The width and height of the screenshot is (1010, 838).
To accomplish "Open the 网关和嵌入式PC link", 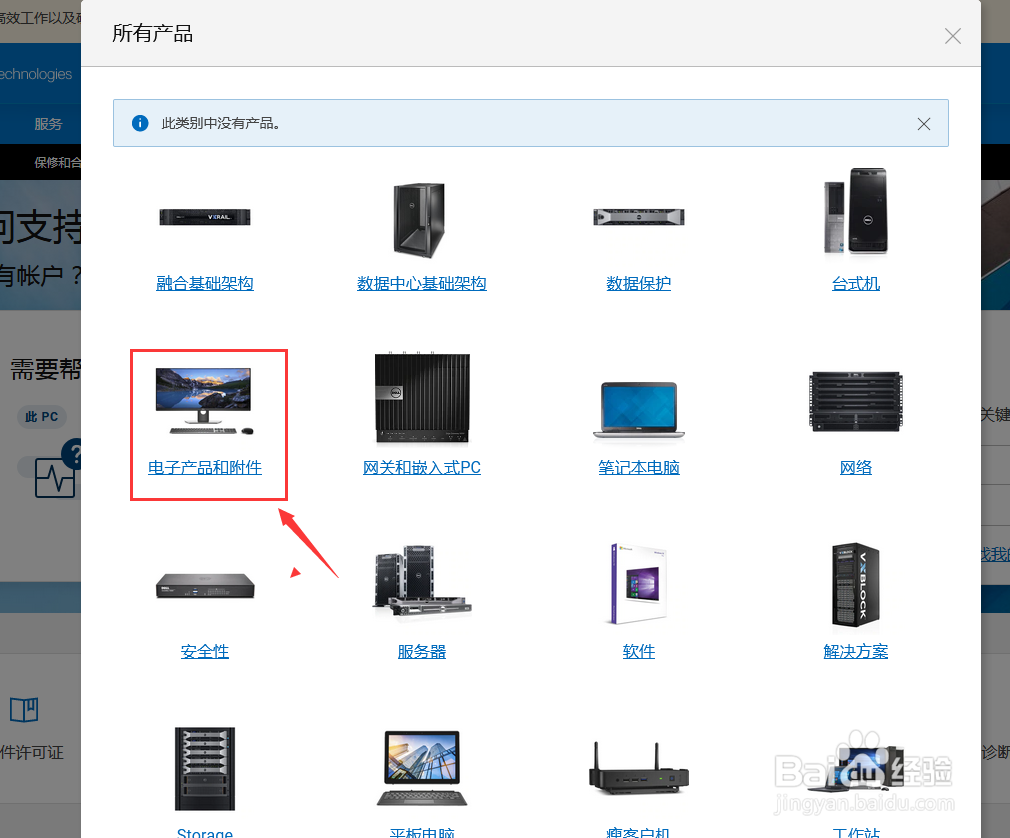I will point(422,468).
